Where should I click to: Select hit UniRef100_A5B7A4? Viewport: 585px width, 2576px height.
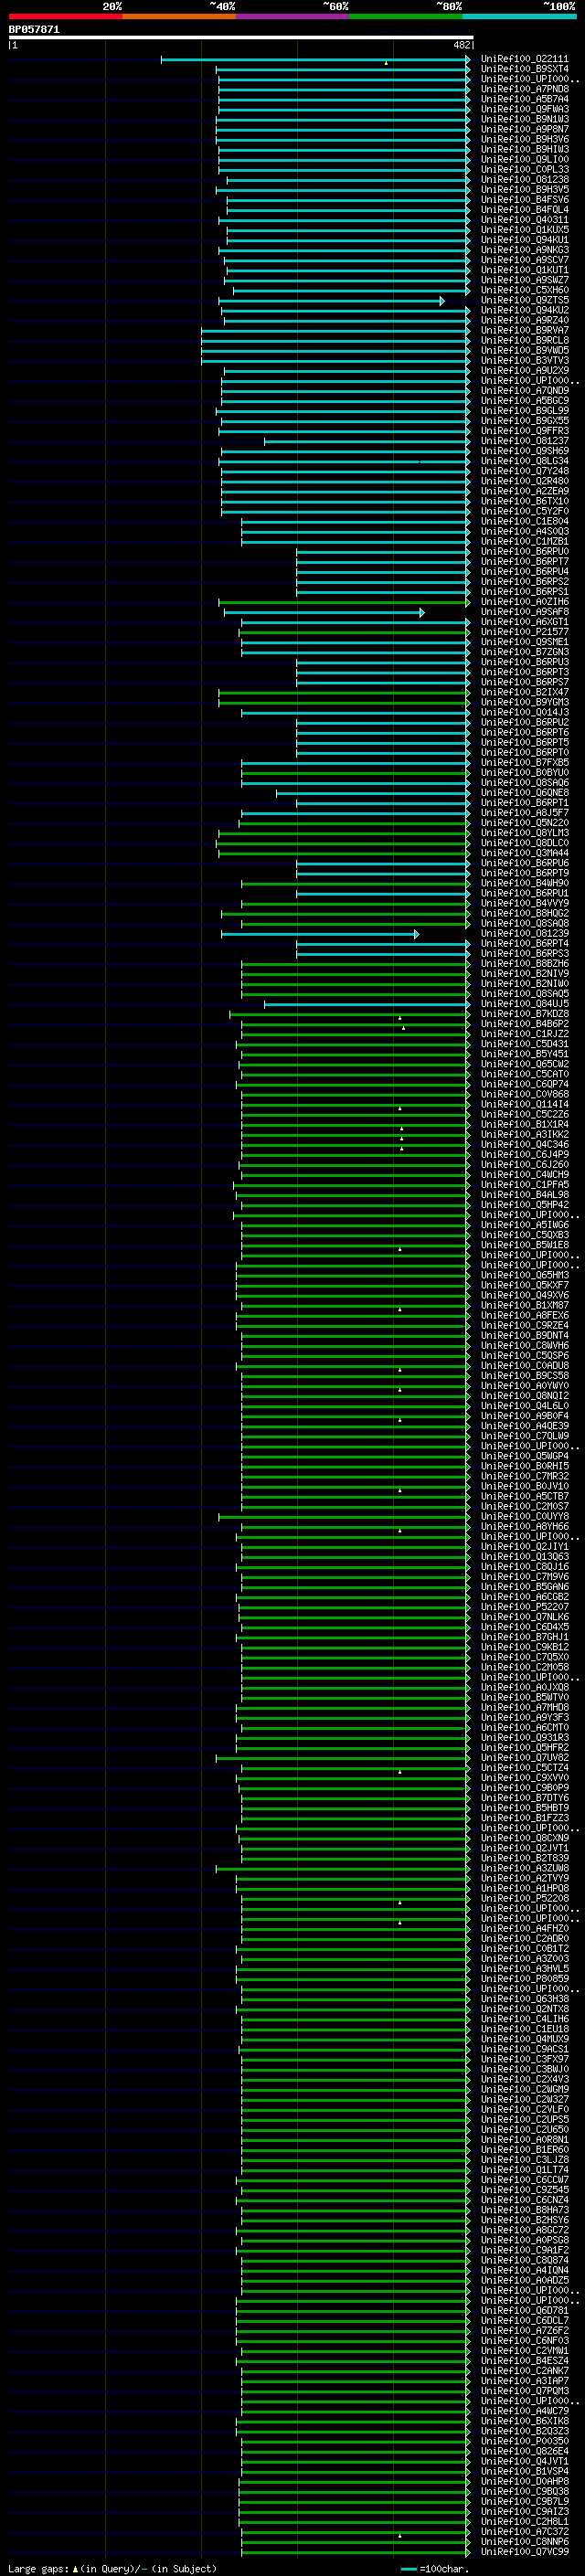pos(524,99)
